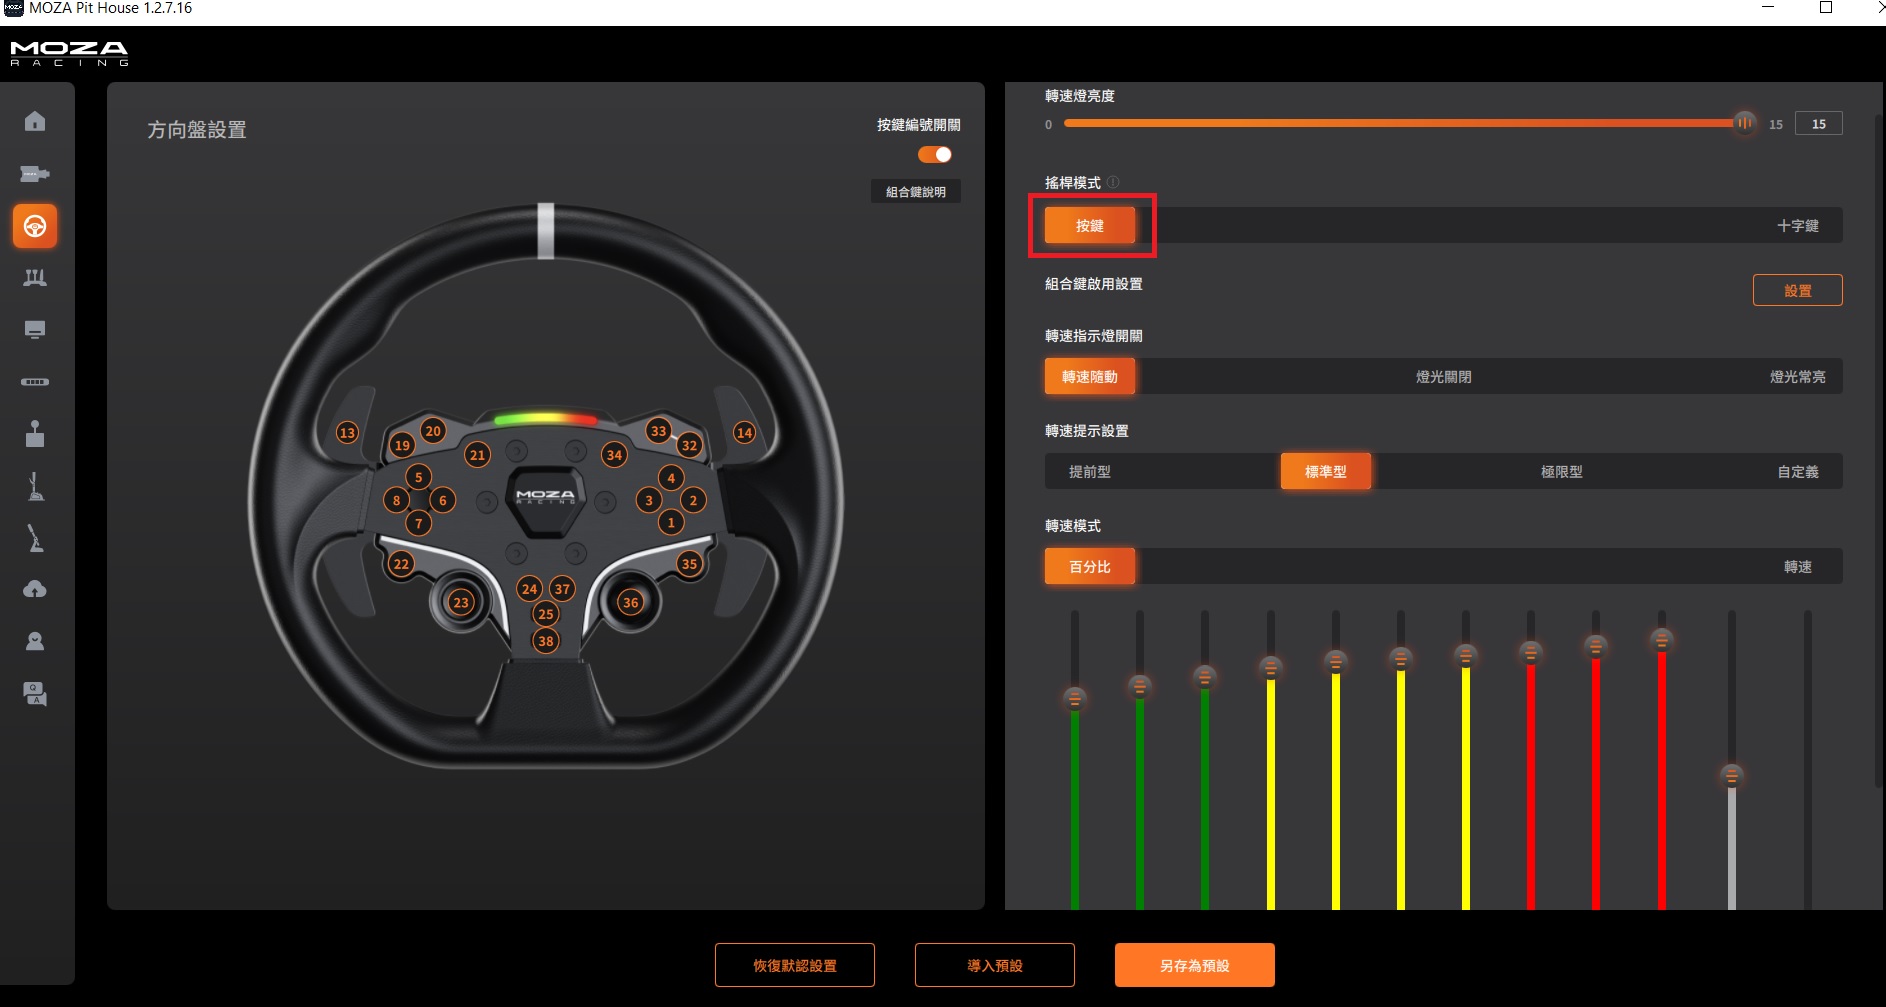
Task: Open the wheel base motor settings icon
Action: 35,174
